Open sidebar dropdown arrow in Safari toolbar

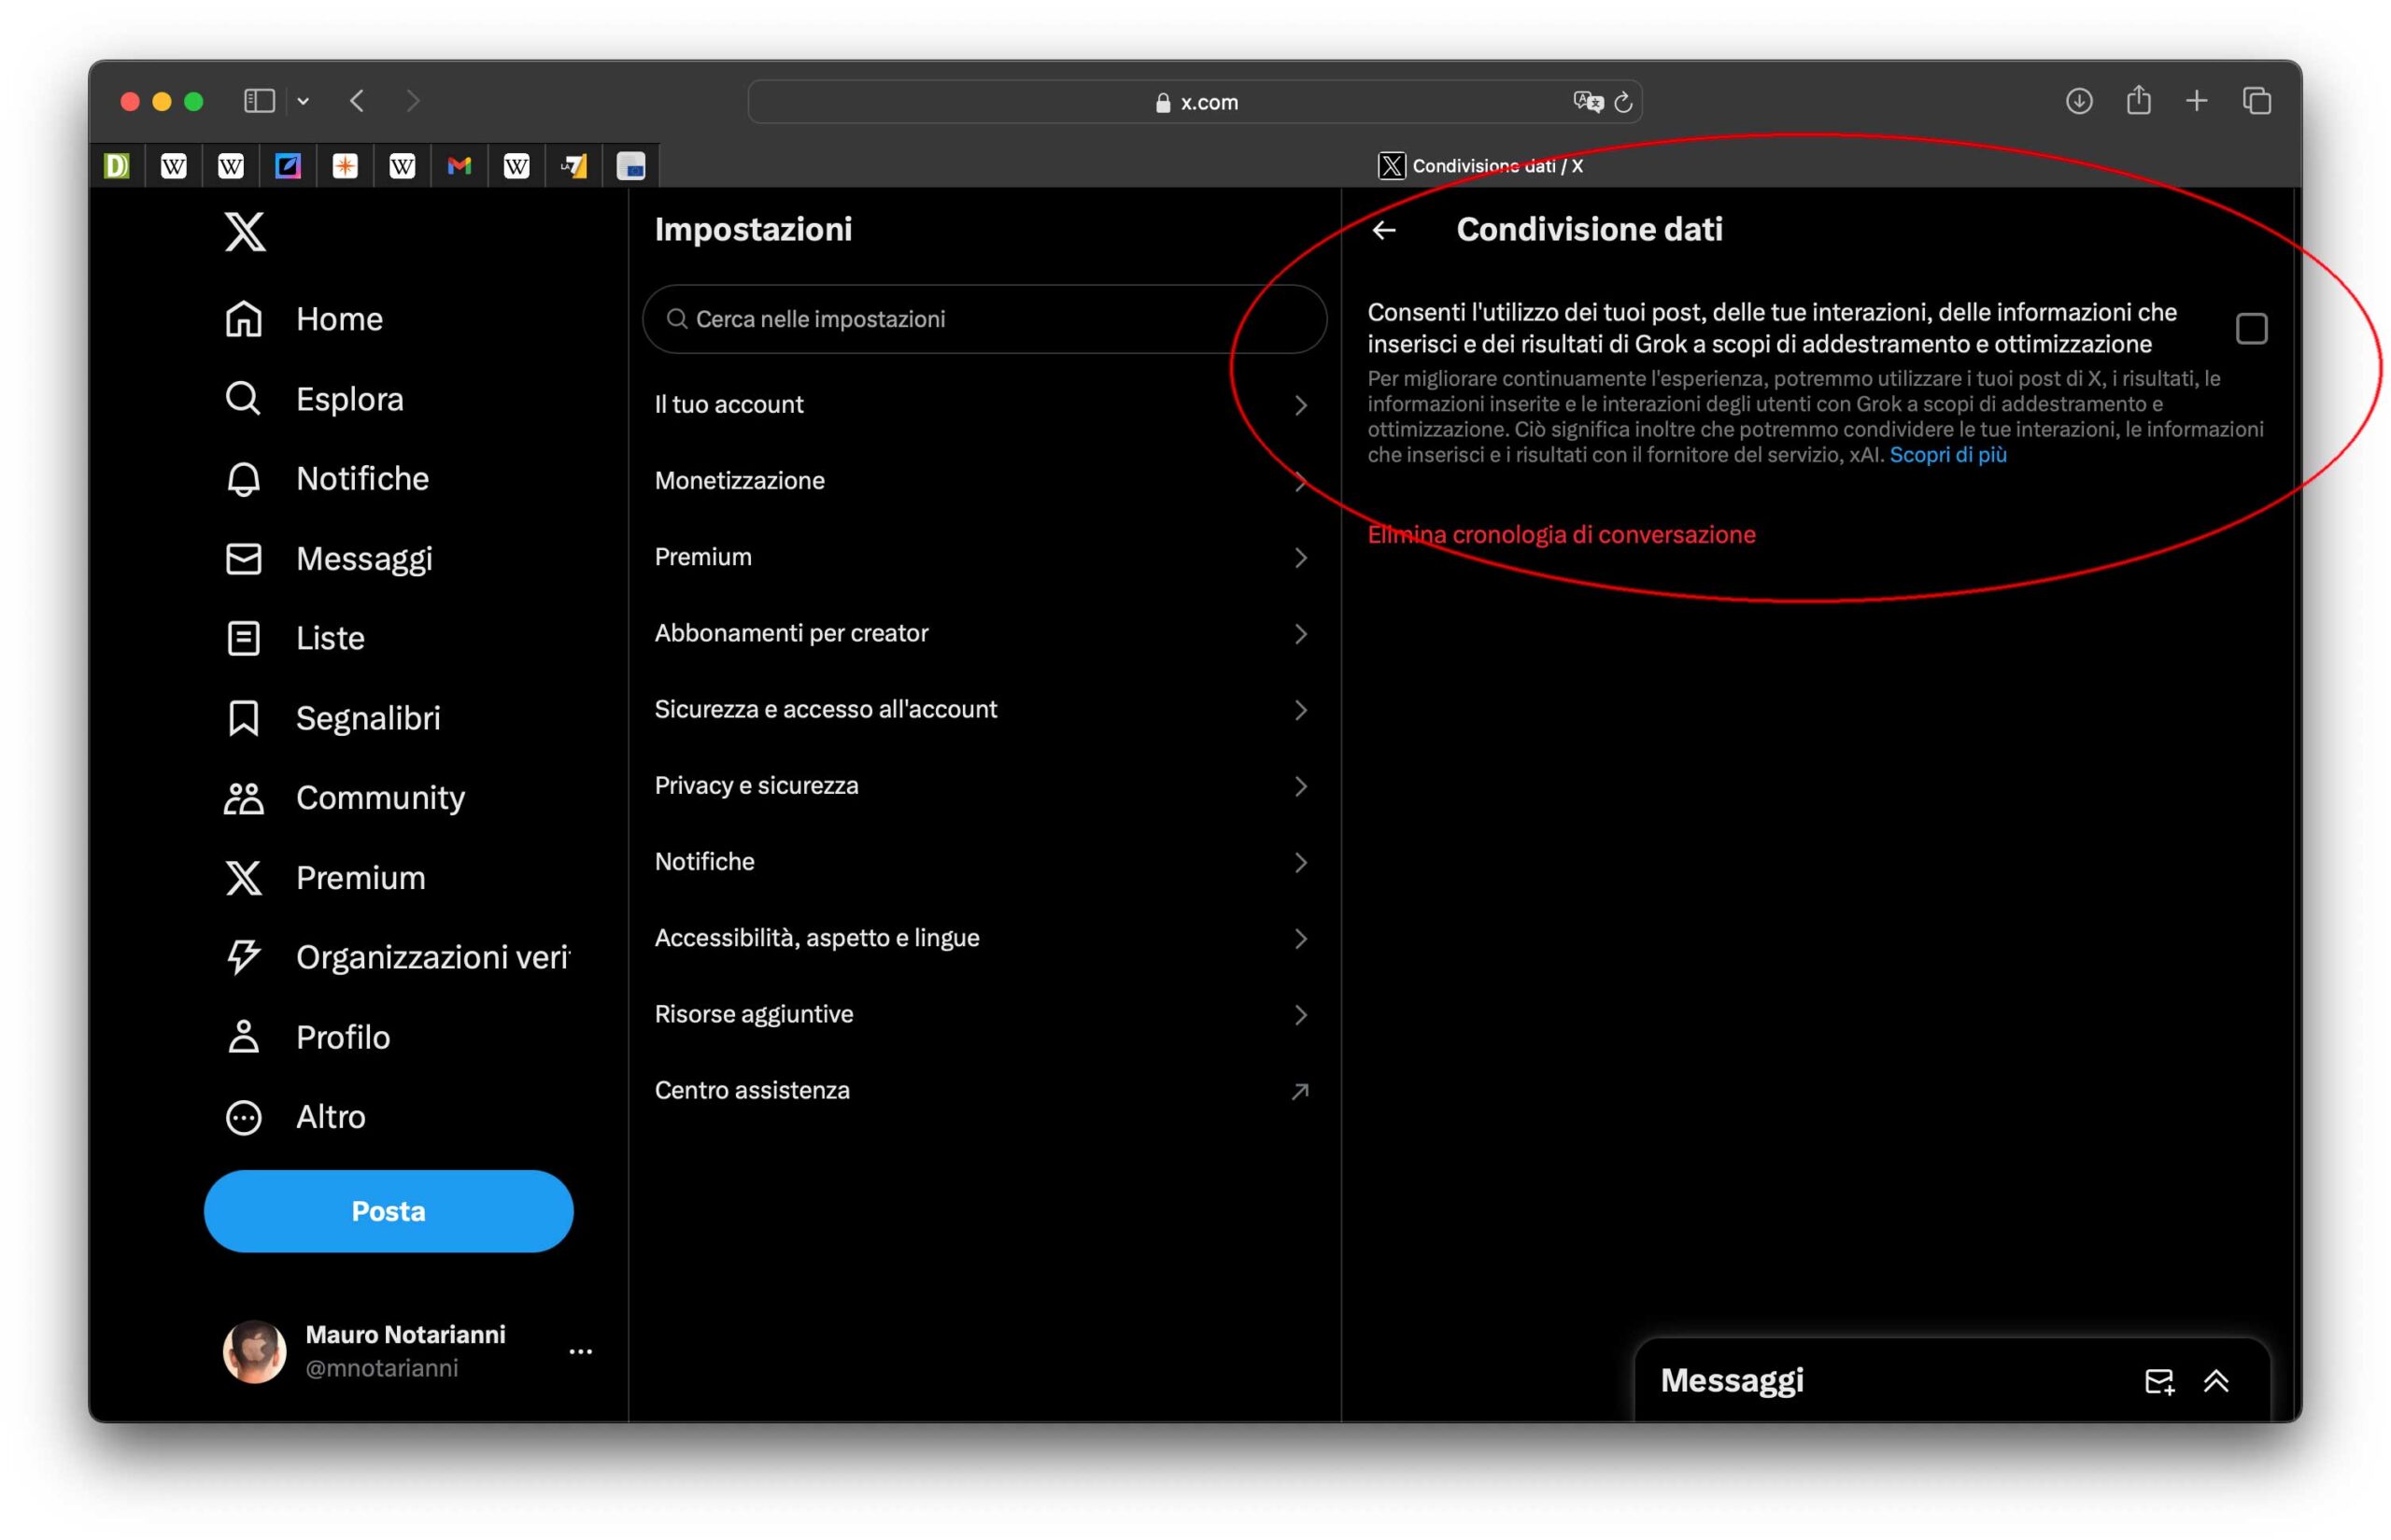tap(303, 101)
